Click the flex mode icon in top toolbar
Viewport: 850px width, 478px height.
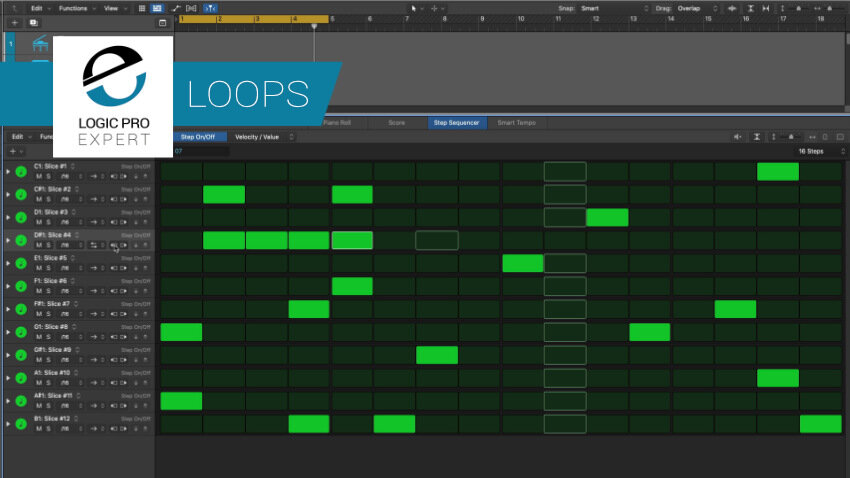pos(191,8)
